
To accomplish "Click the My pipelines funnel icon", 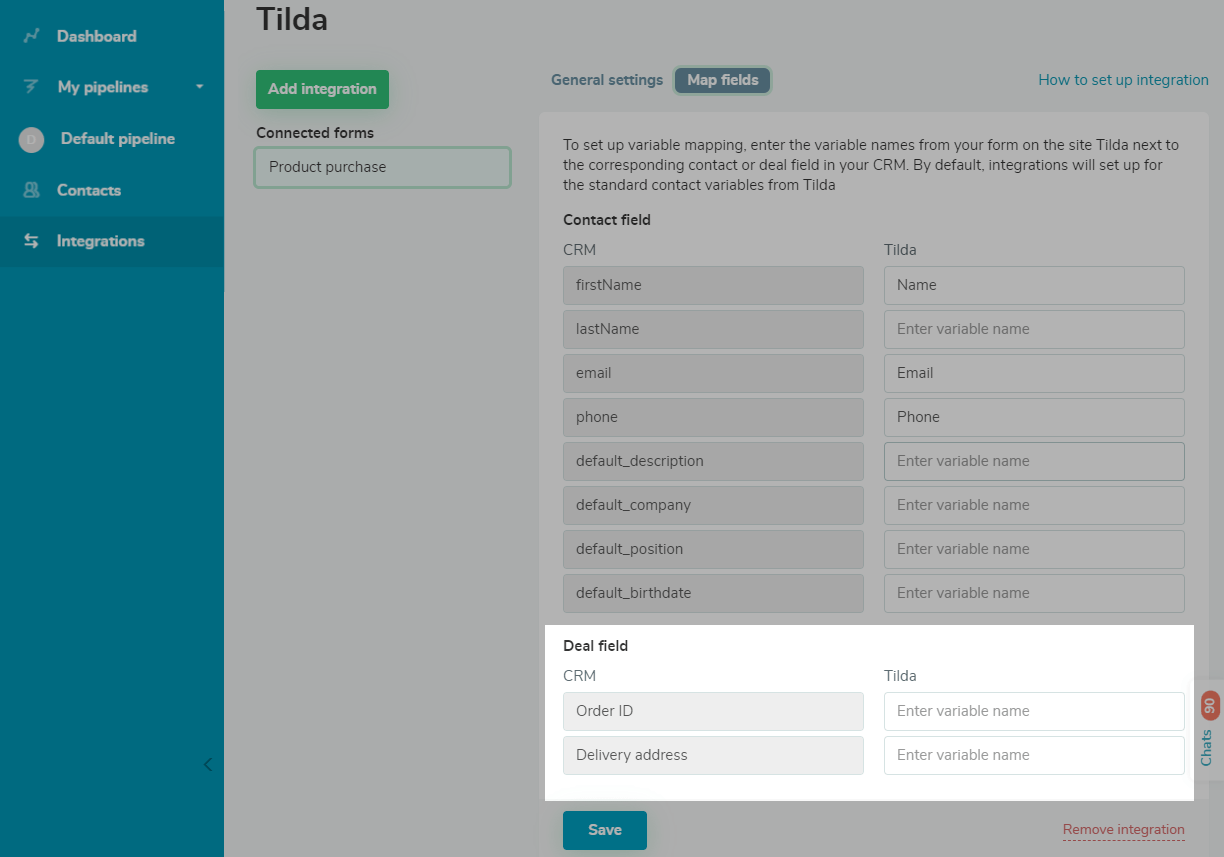I will click(31, 87).
